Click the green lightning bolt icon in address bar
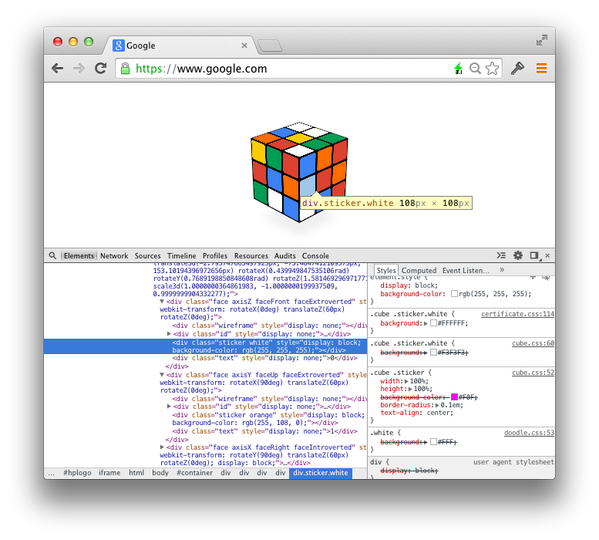The width and height of the screenshot is (599, 540). click(458, 68)
